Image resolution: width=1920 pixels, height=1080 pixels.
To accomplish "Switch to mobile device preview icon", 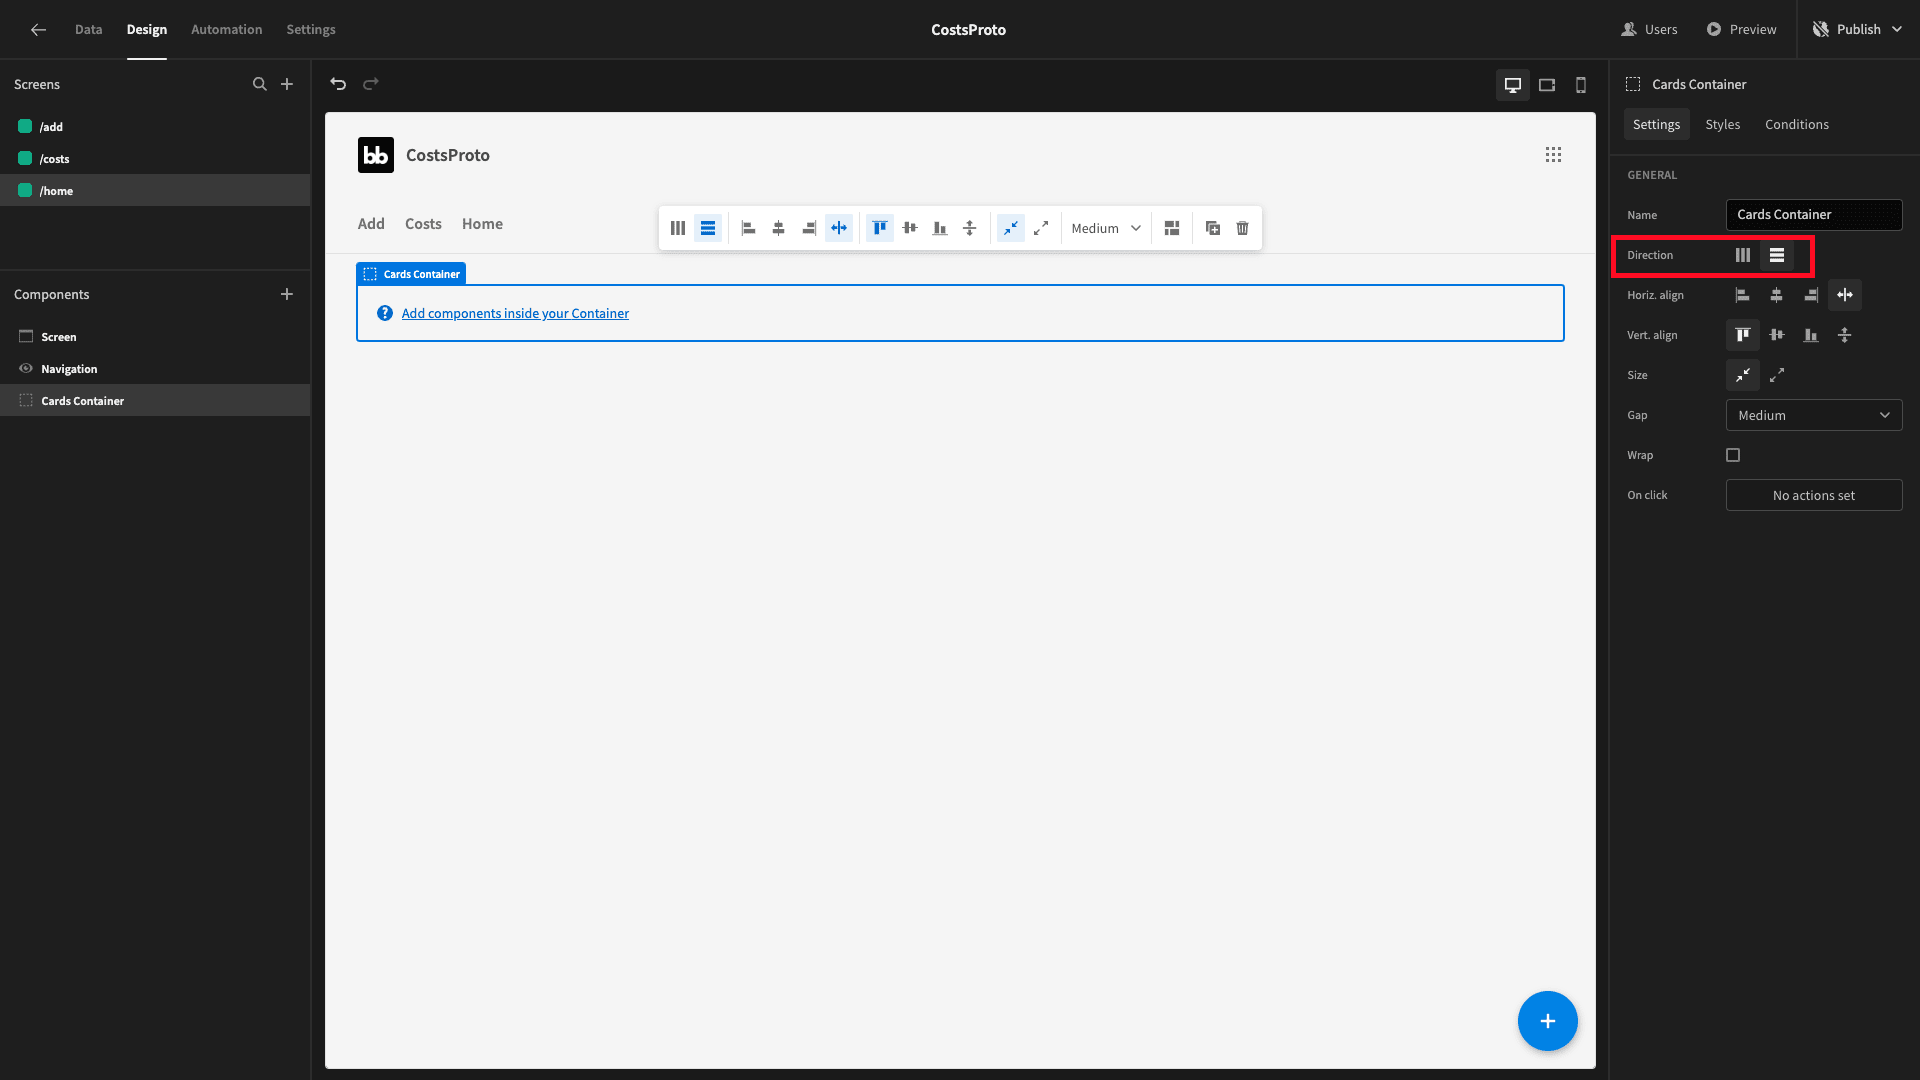I will [1581, 85].
